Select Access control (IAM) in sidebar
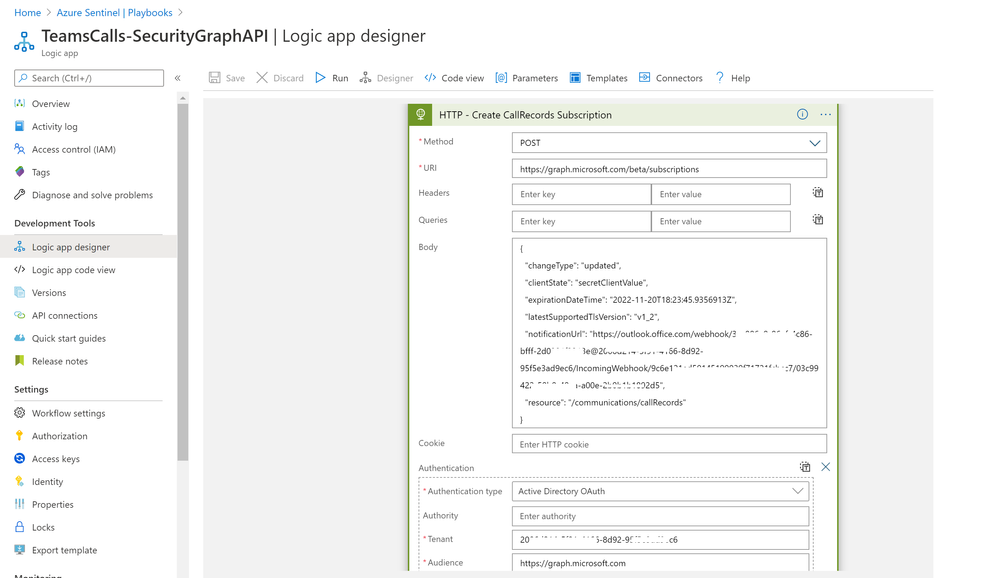 tap(73, 149)
